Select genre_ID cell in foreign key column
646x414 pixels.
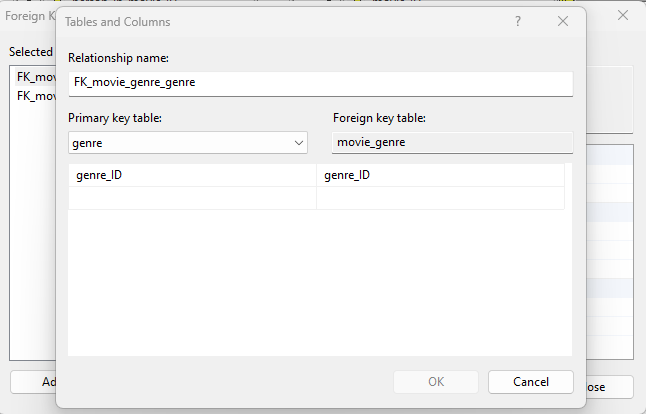point(440,175)
